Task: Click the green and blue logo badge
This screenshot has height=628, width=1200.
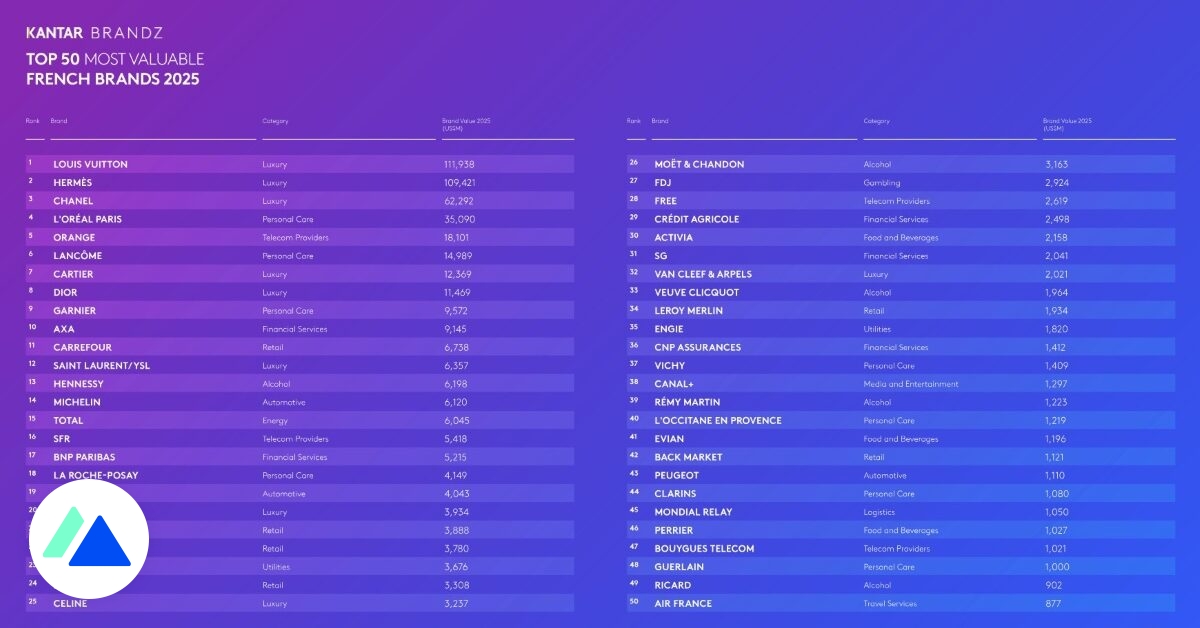Action: click(89, 540)
